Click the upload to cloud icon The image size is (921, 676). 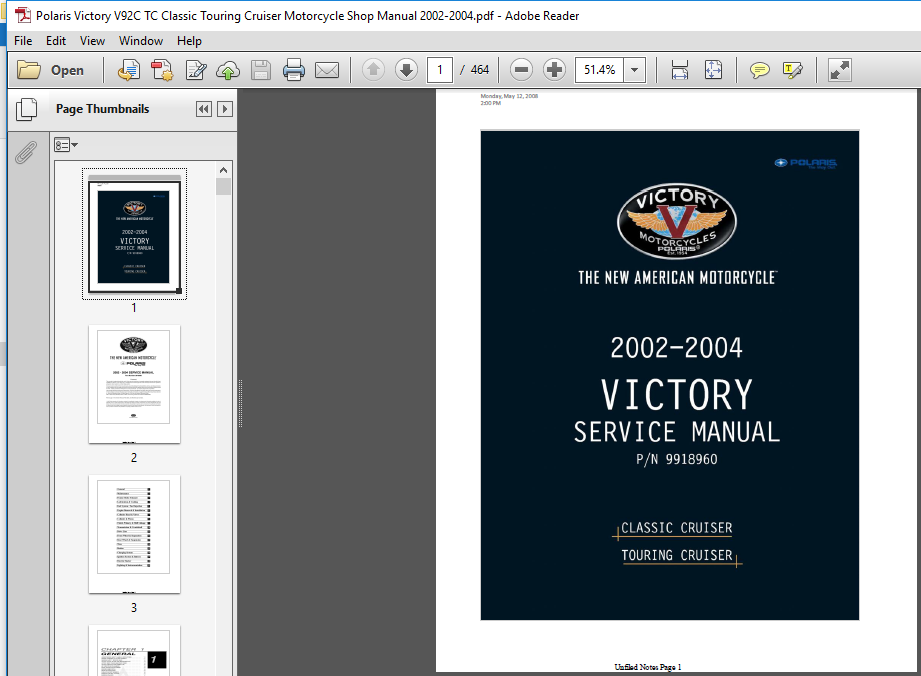point(228,70)
